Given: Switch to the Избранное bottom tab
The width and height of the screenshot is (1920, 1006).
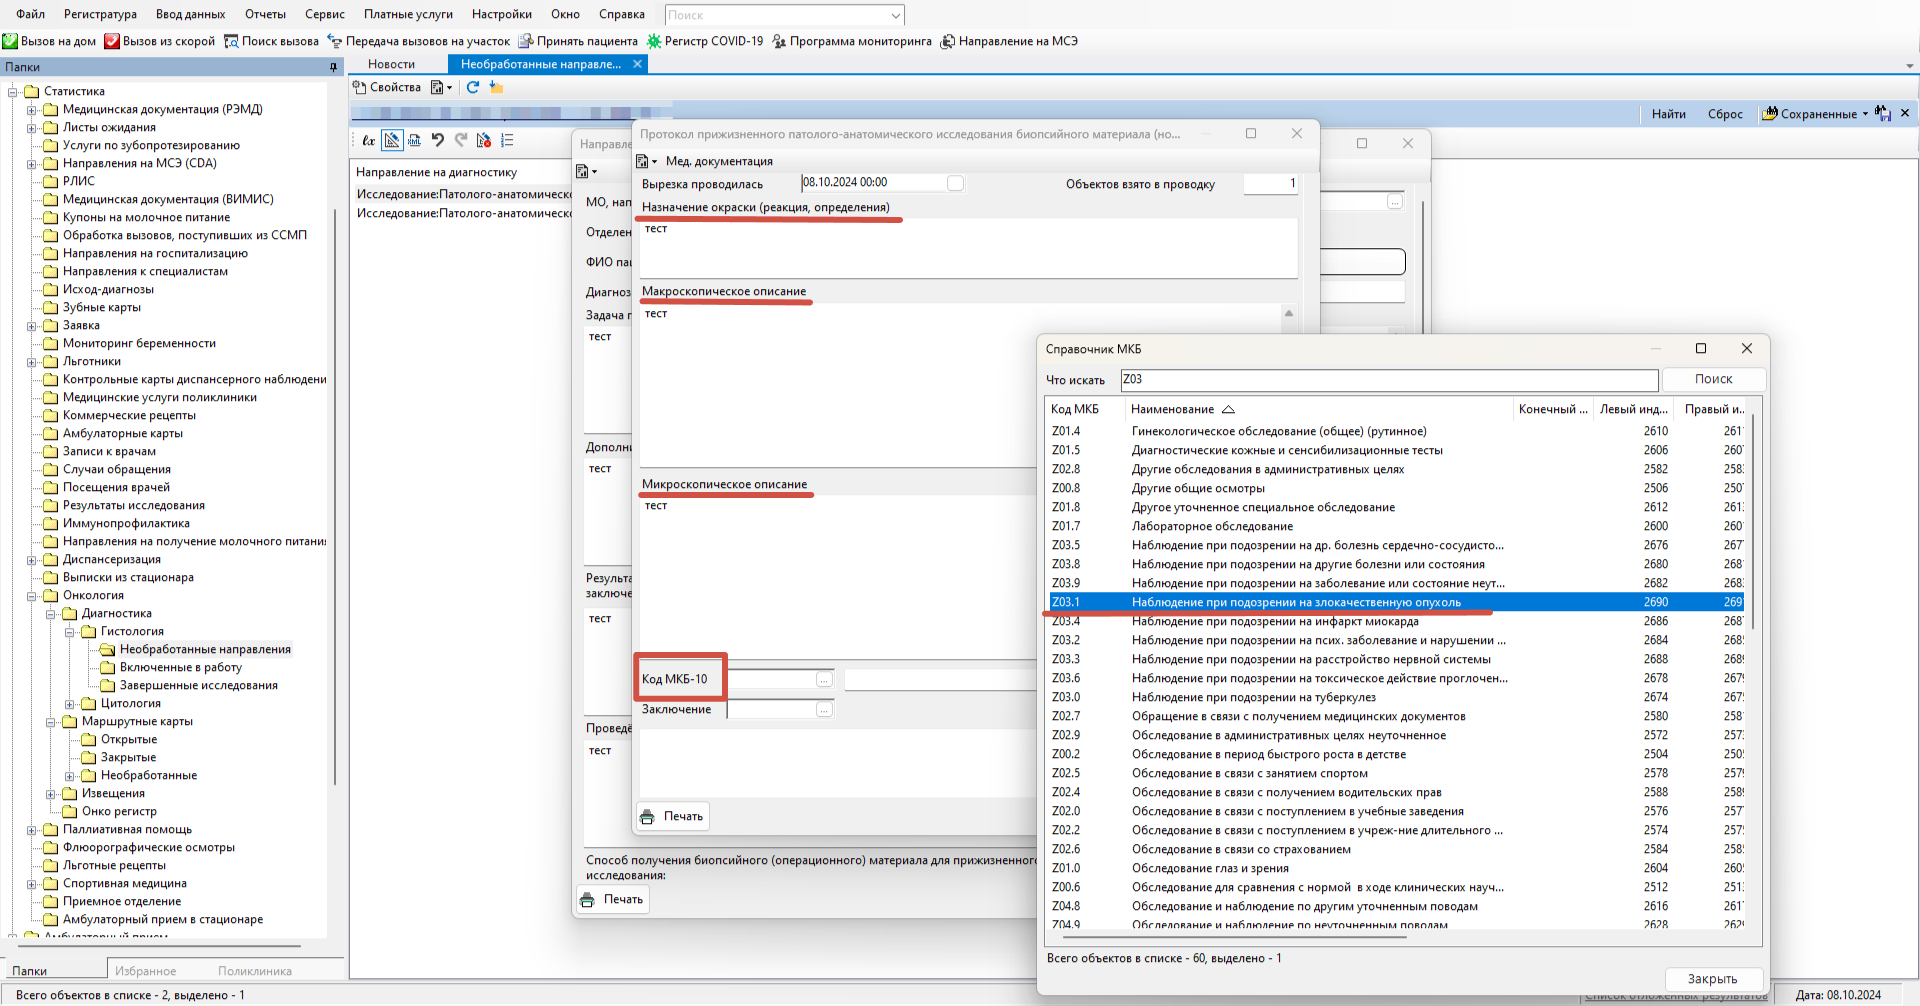Looking at the screenshot, I should coord(145,971).
